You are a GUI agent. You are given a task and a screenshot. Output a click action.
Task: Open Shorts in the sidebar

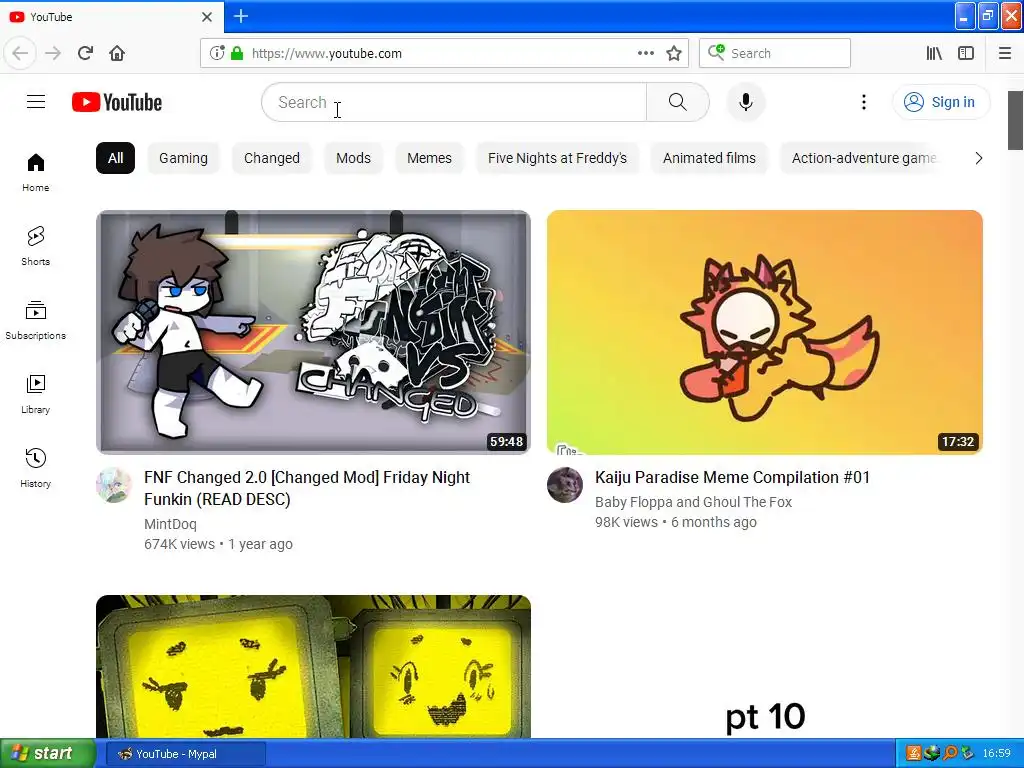click(x=35, y=246)
